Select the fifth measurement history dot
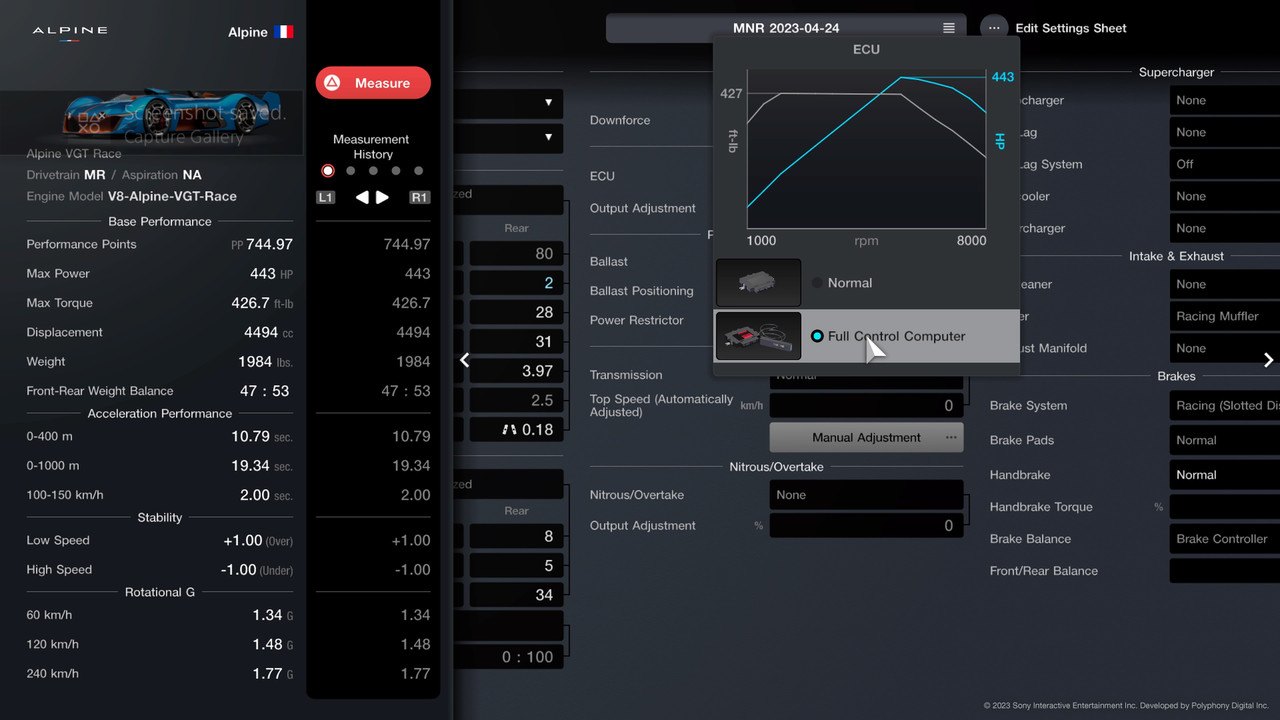Image resolution: width=1280 pixels, height=720 pixels. [418, 171]
